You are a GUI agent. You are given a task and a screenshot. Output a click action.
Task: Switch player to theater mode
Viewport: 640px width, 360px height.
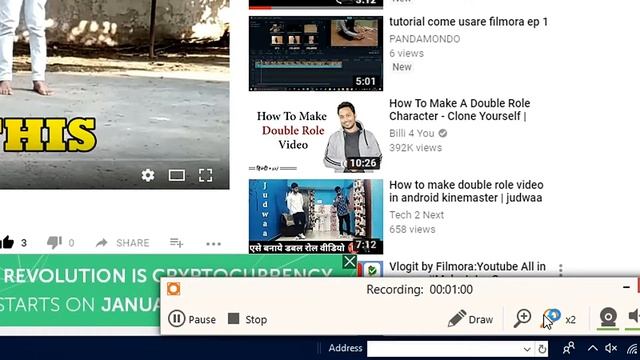177,176
